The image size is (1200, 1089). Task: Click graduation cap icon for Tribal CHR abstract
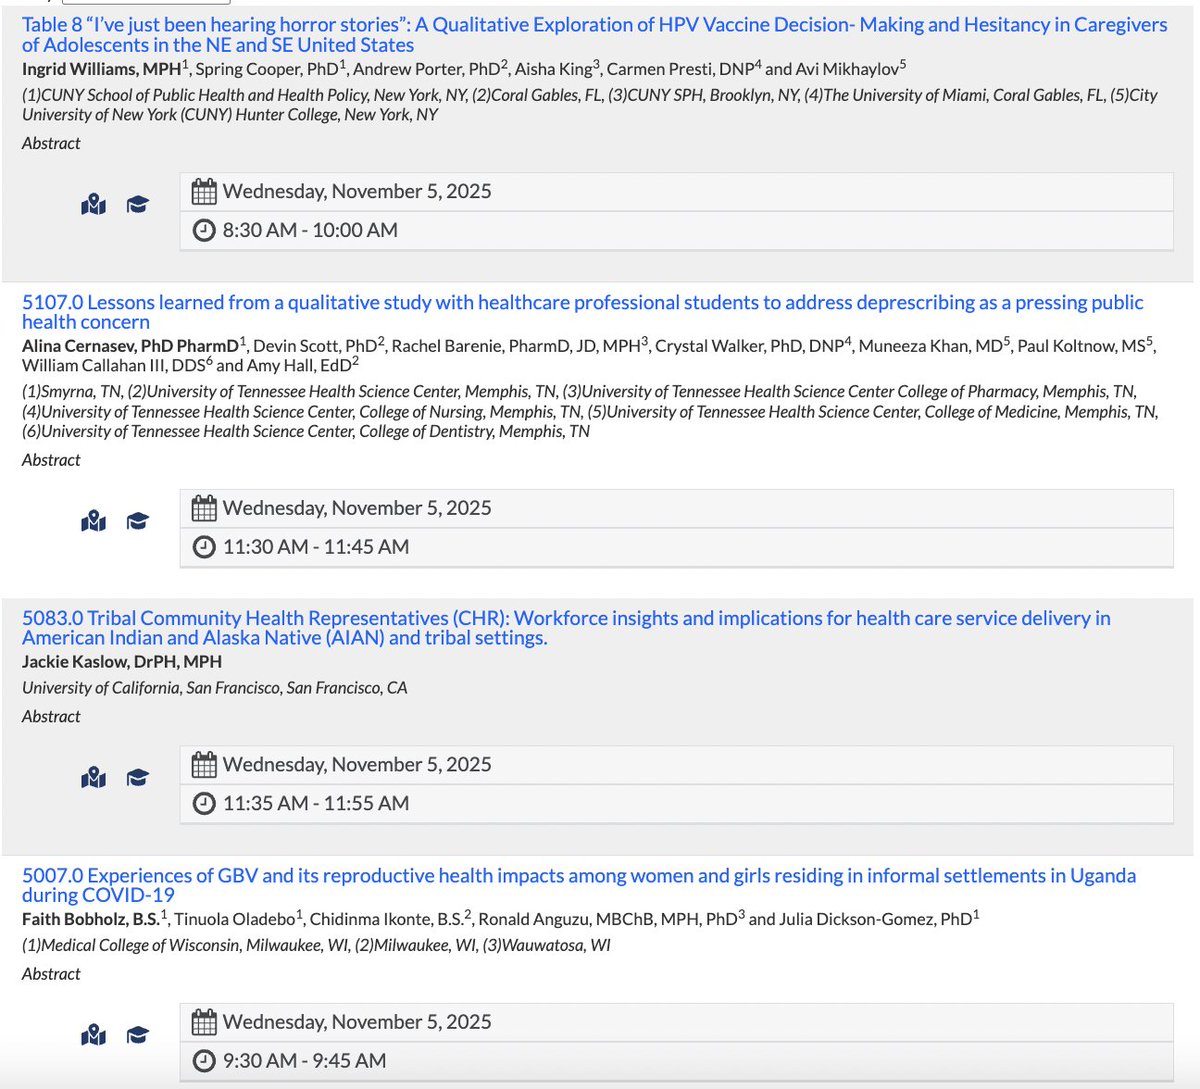coord(137,777)
